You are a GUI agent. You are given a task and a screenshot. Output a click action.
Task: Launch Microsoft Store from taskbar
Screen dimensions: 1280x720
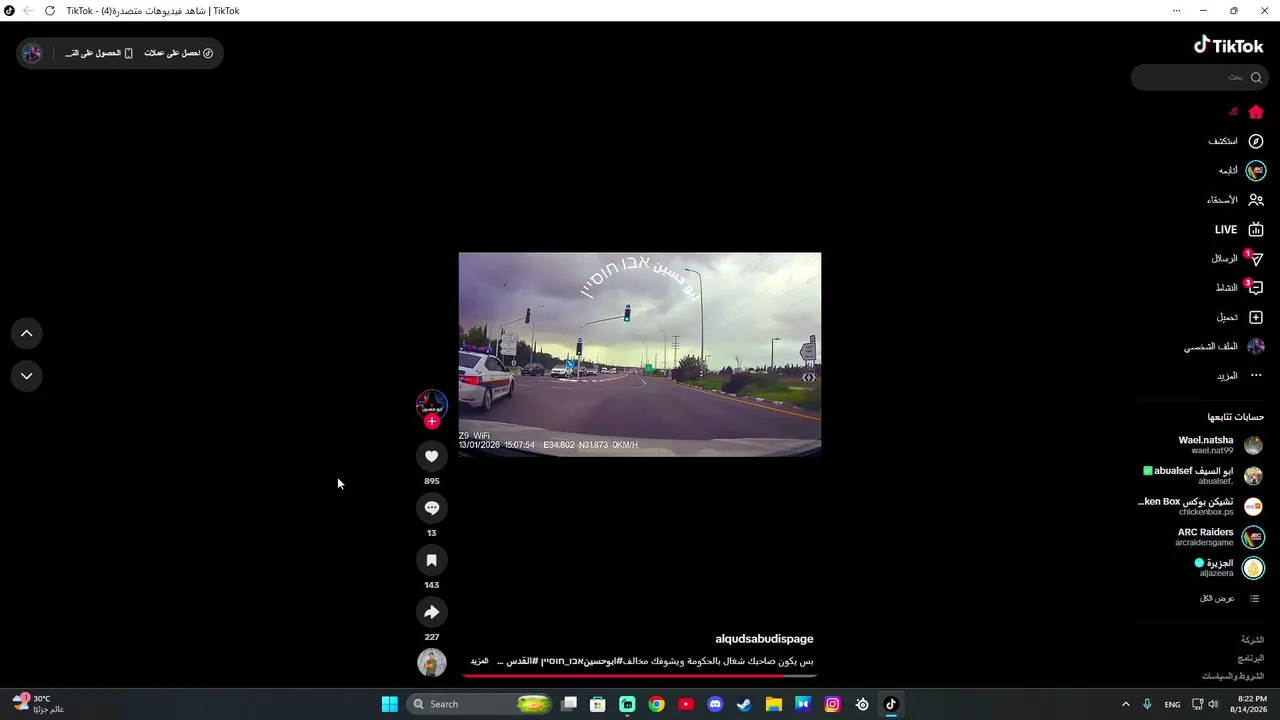[x=598, y=704]
